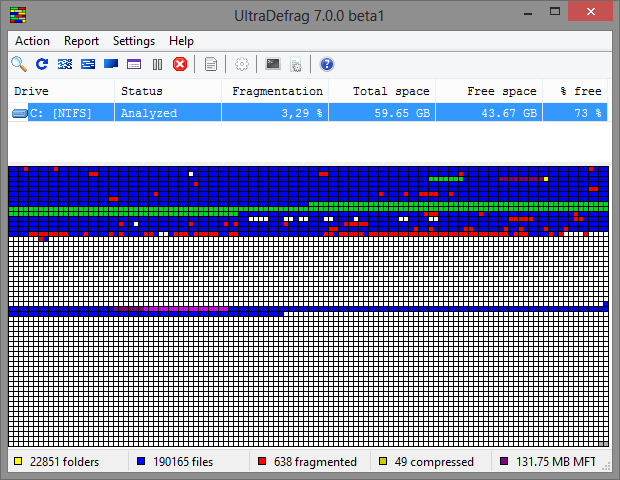Pause the current job
This screenshot has width=620, height=480.
157,64
